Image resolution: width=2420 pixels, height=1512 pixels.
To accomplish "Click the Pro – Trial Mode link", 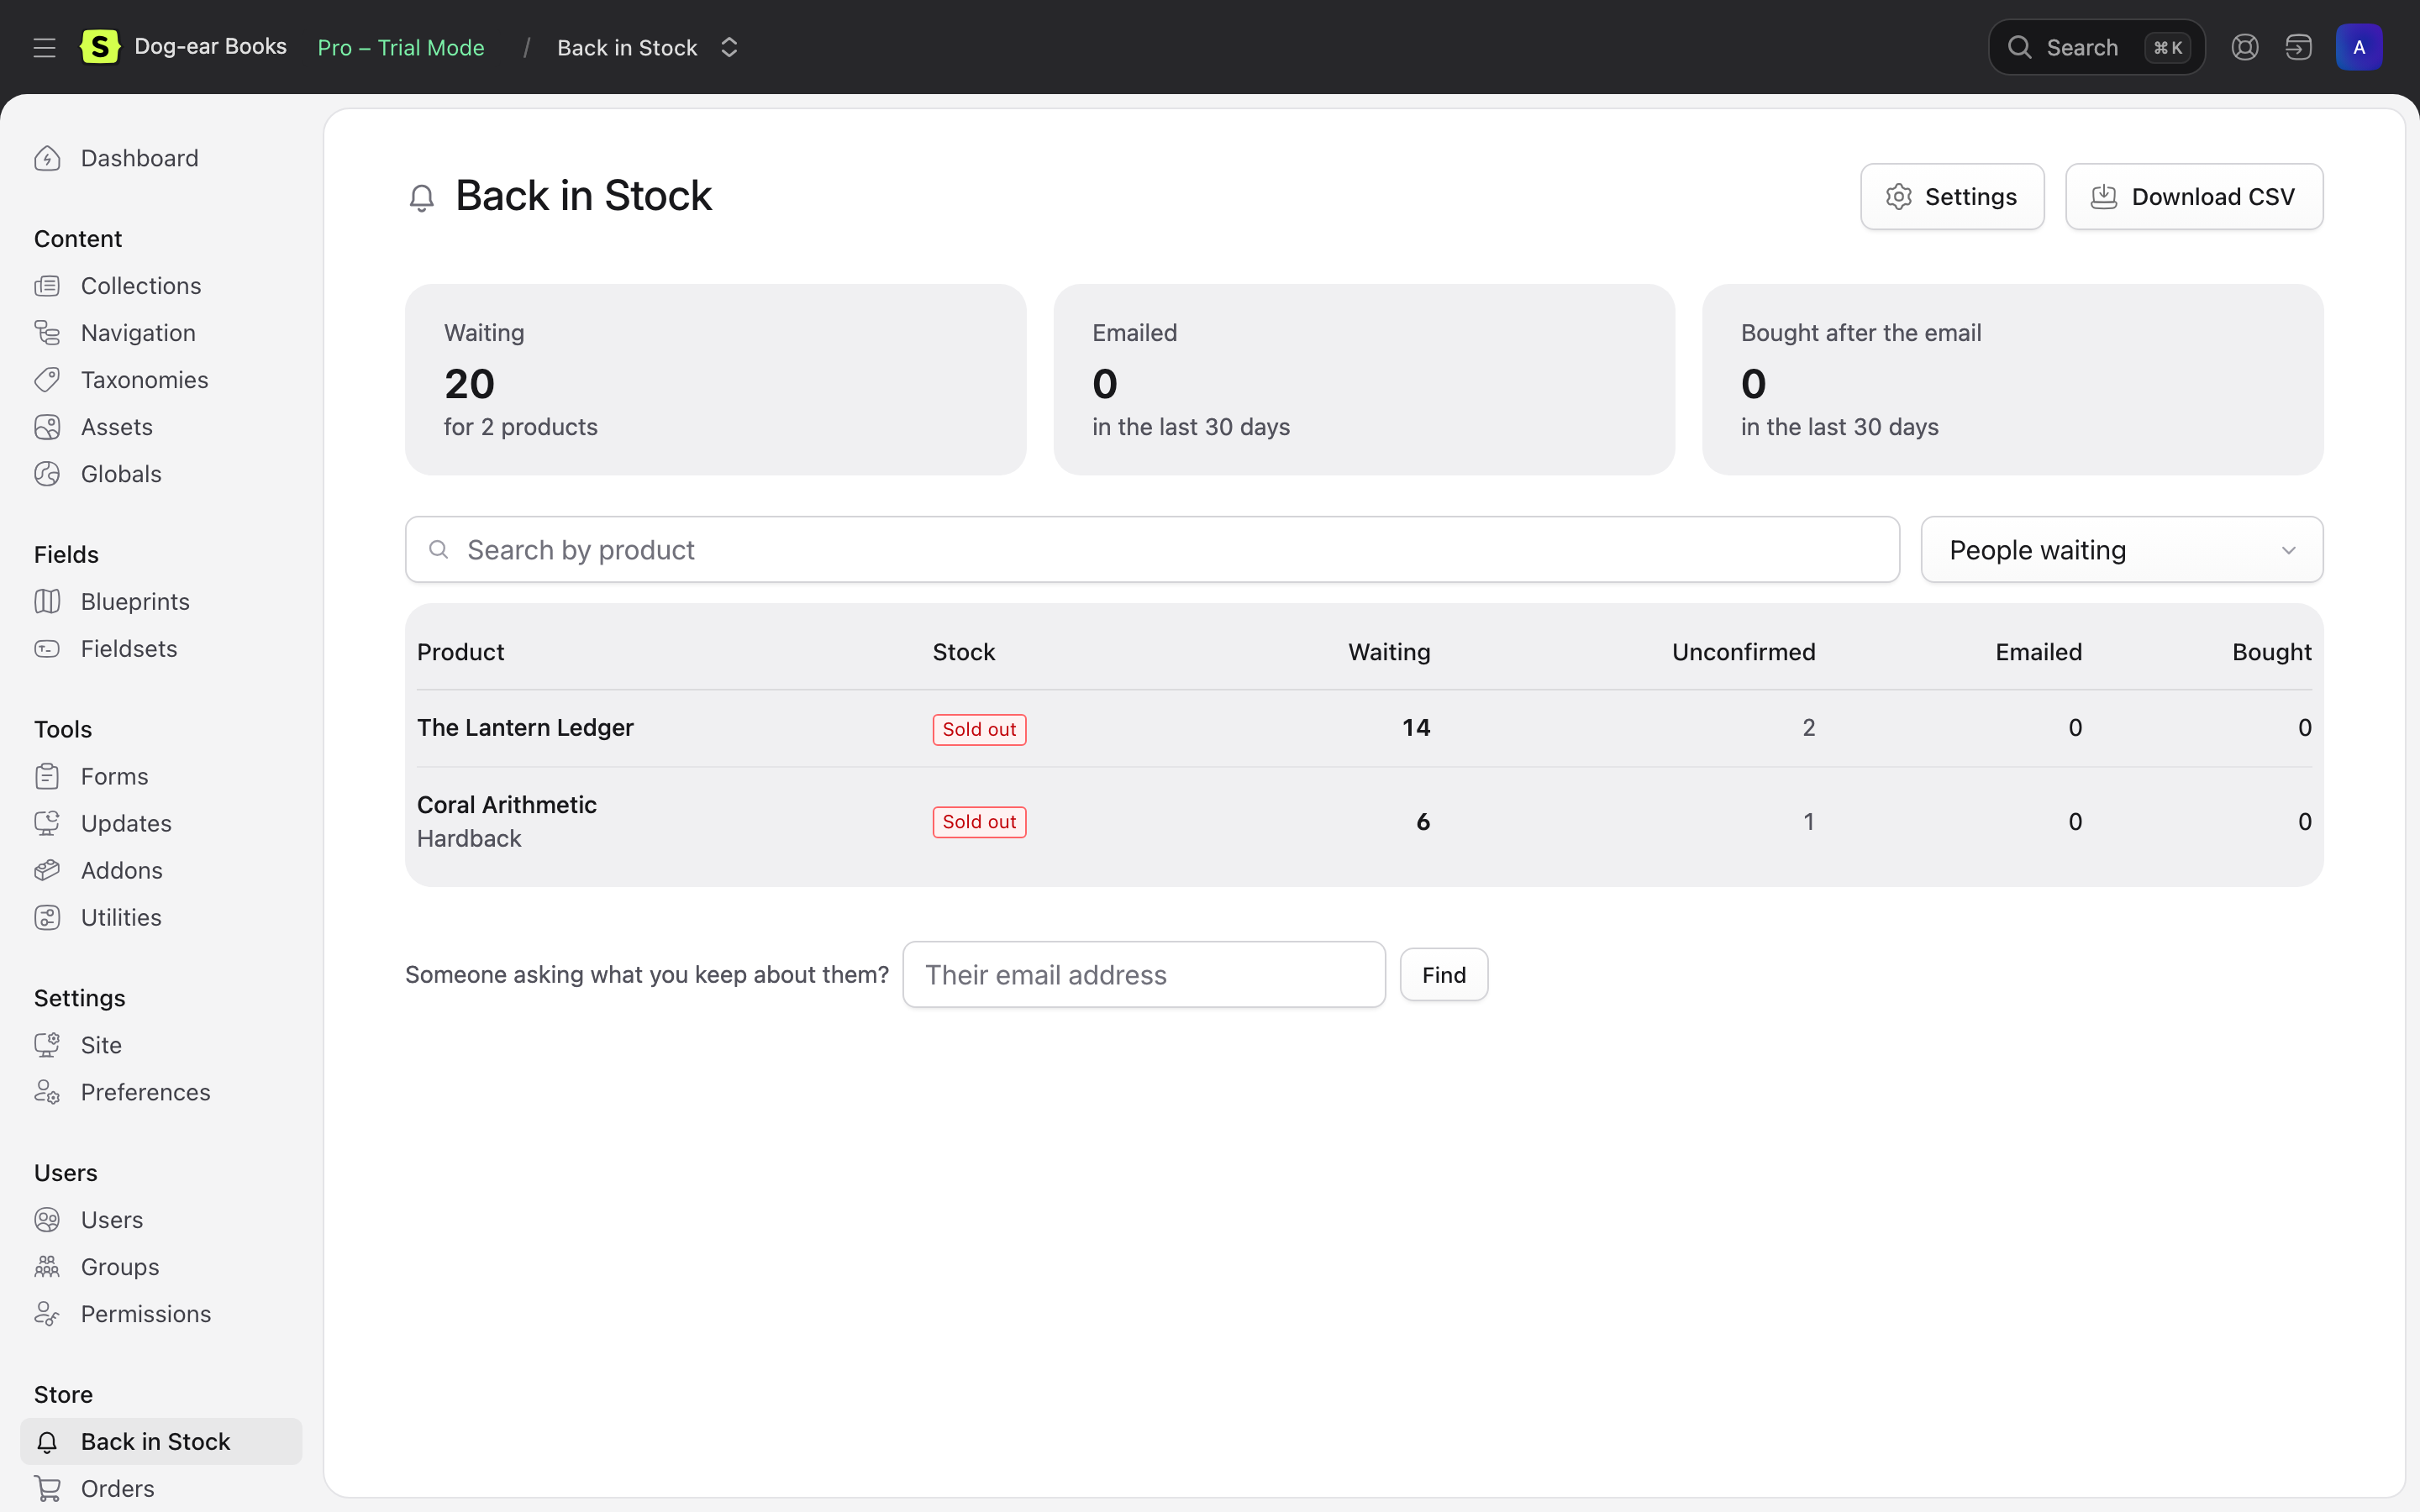I will [401, 47].
